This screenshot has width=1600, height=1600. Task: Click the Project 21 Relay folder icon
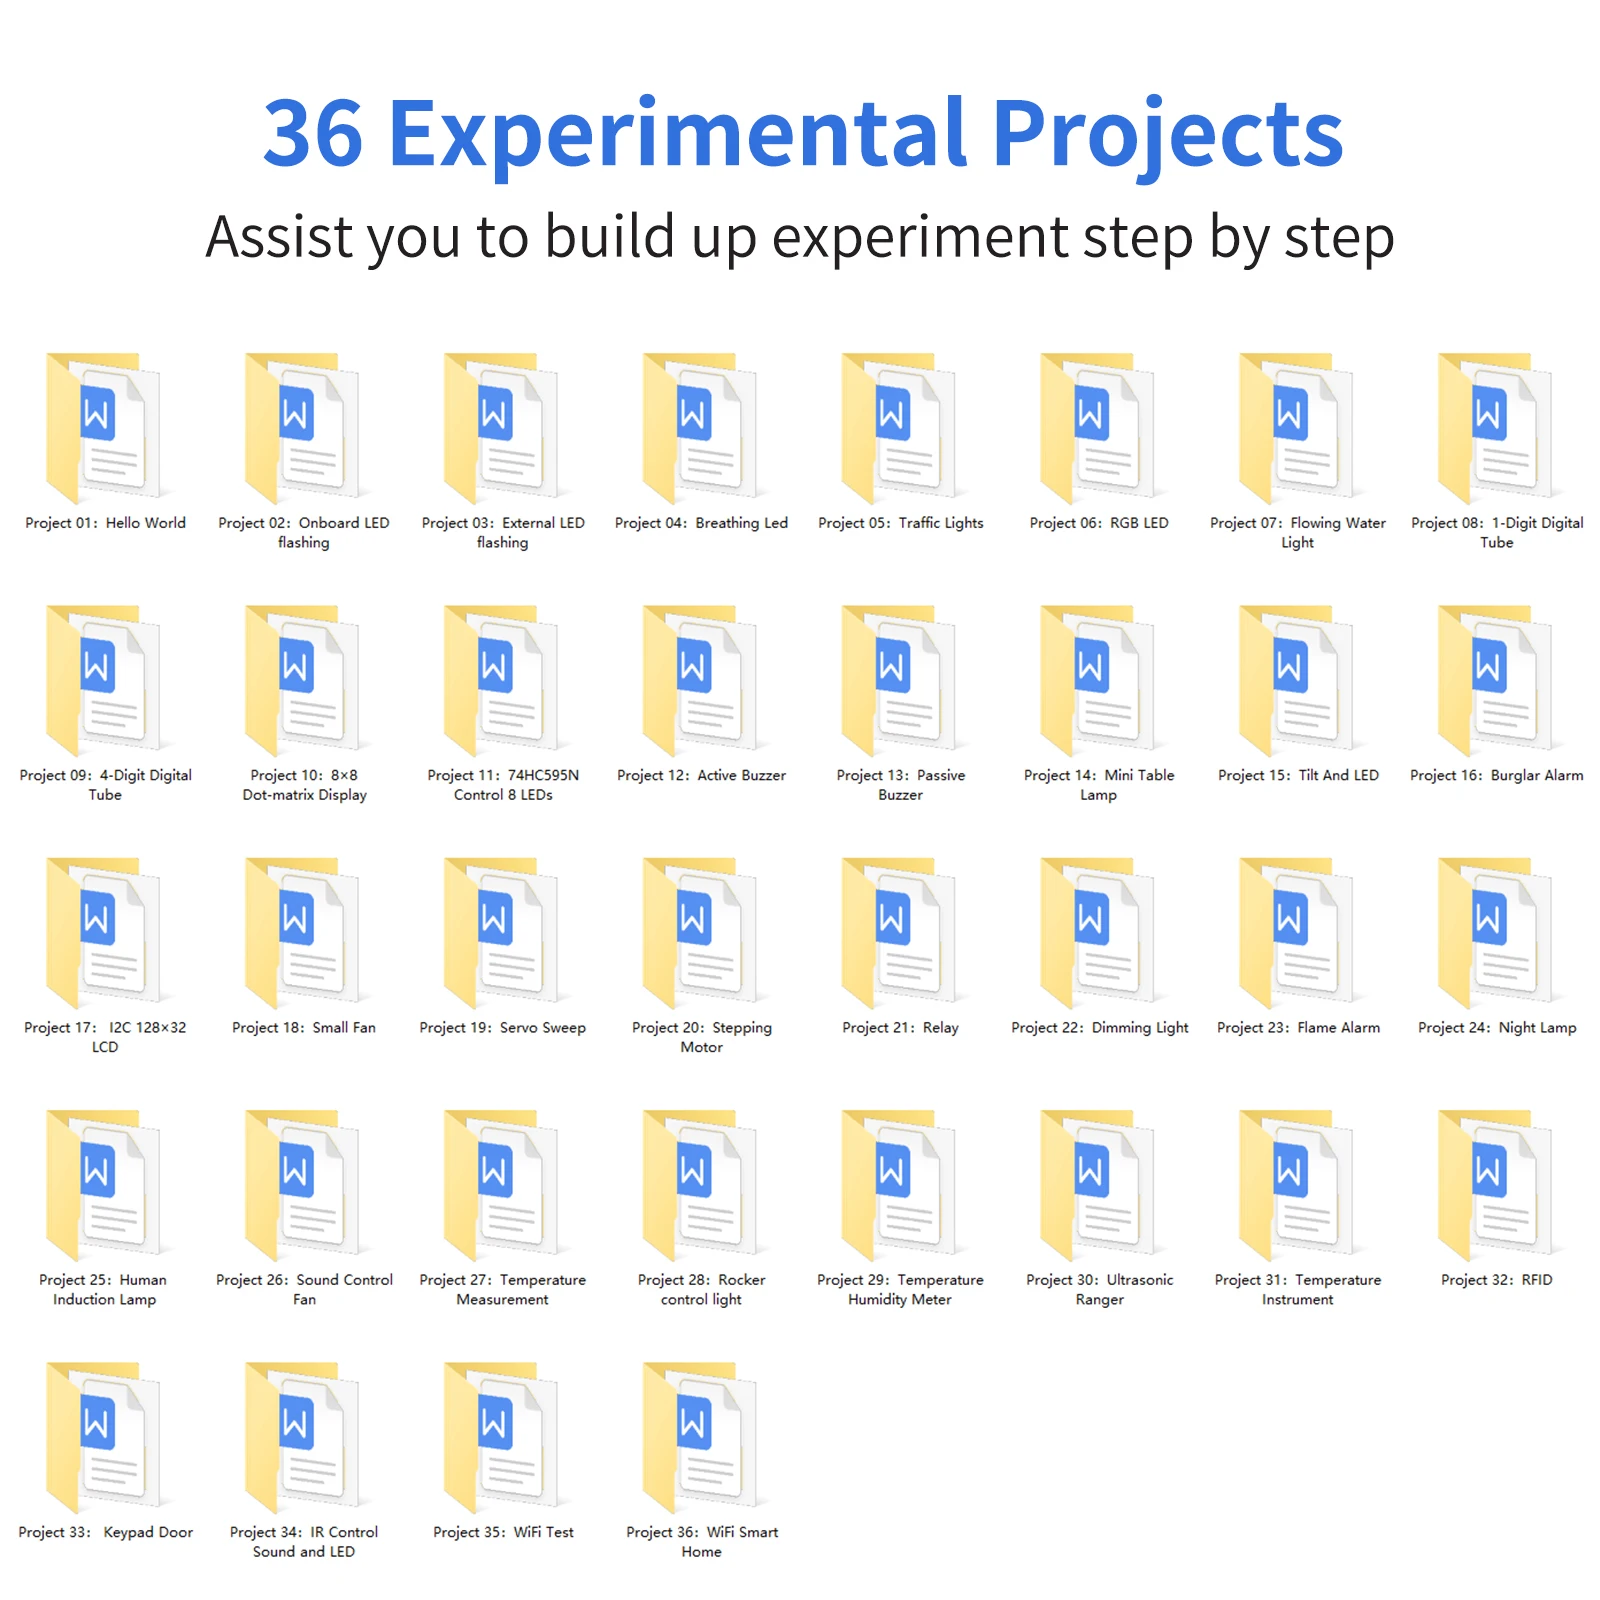point(900,932)
